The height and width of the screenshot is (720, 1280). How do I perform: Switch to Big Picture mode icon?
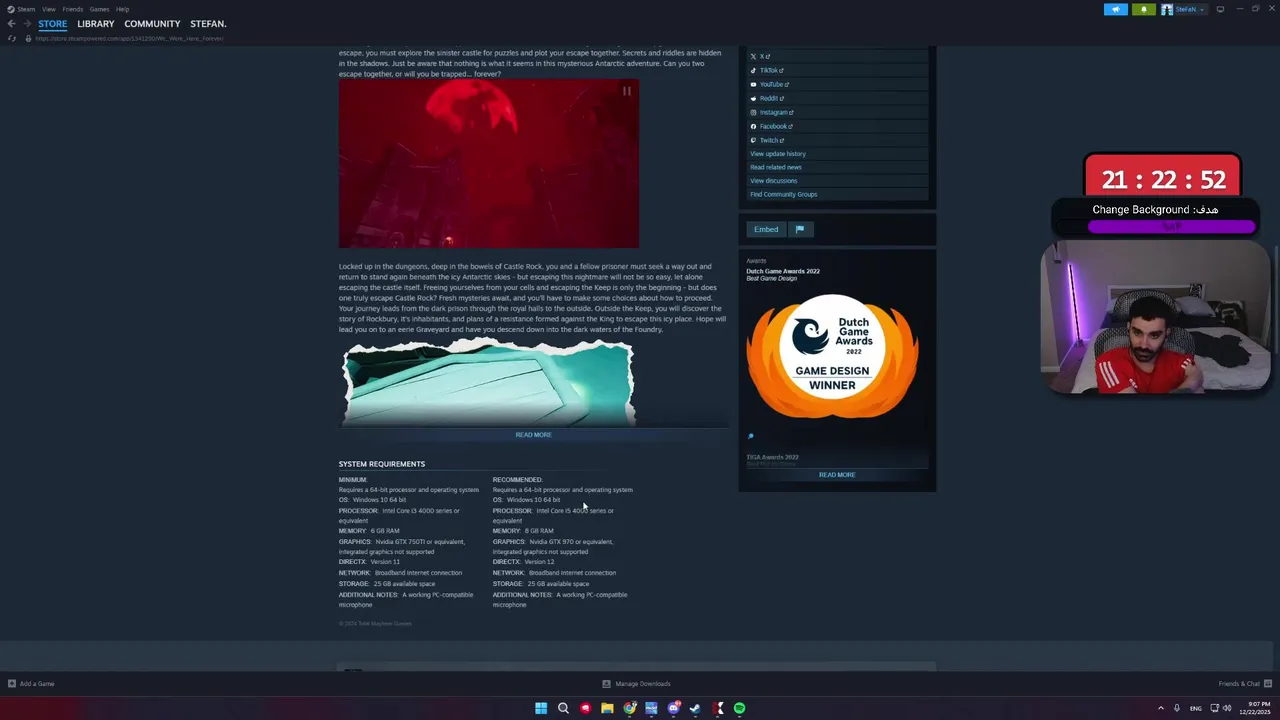1220,9
